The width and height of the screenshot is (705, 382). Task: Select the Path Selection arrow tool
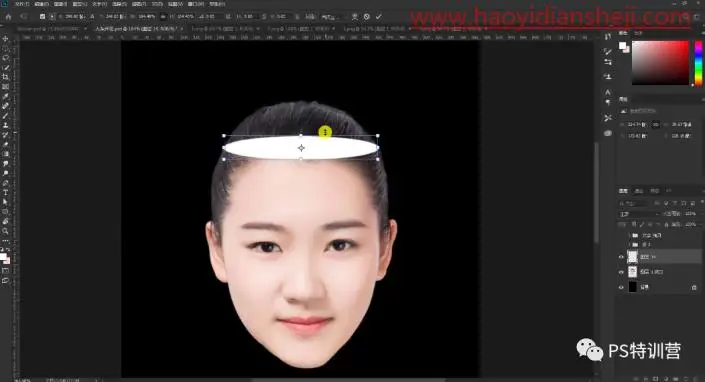pos(5,202)
